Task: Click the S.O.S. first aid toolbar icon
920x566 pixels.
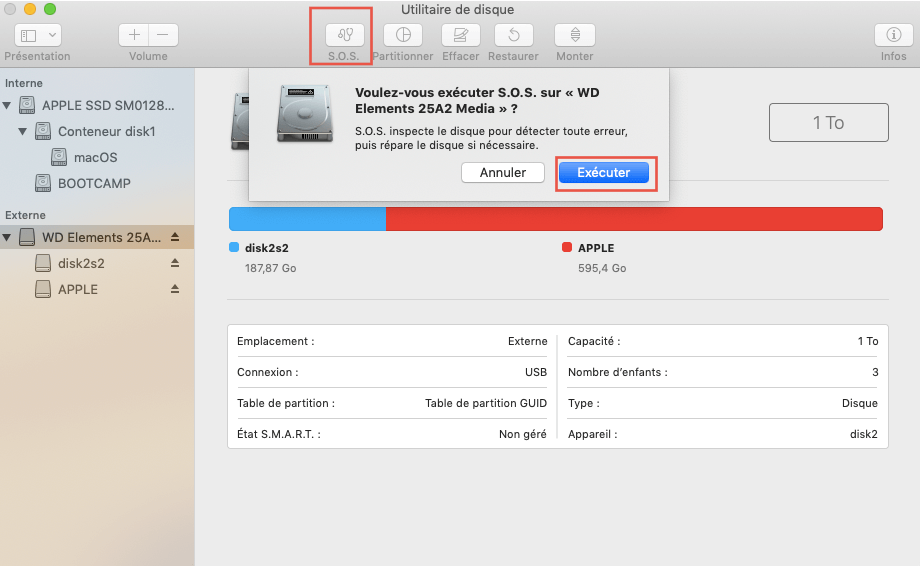Action: coord(344,35)
